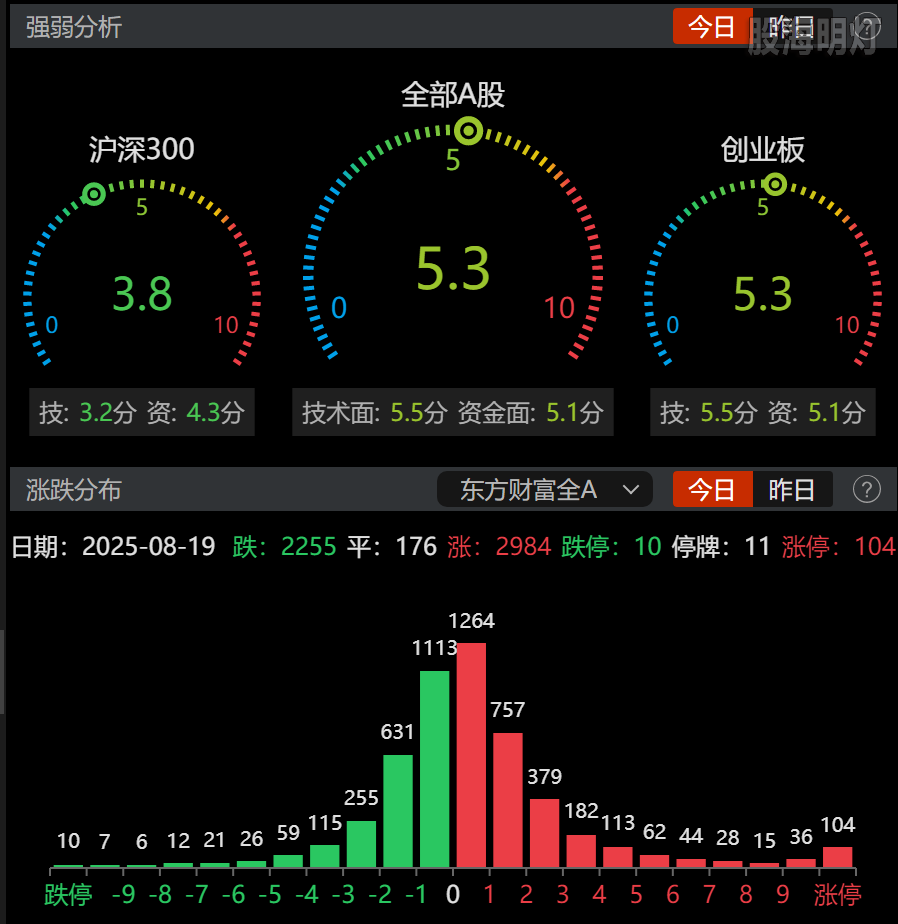
Task: Click the 创业板 gauge pointer marker
Action: pyautogui.click(x=775, y=184)
